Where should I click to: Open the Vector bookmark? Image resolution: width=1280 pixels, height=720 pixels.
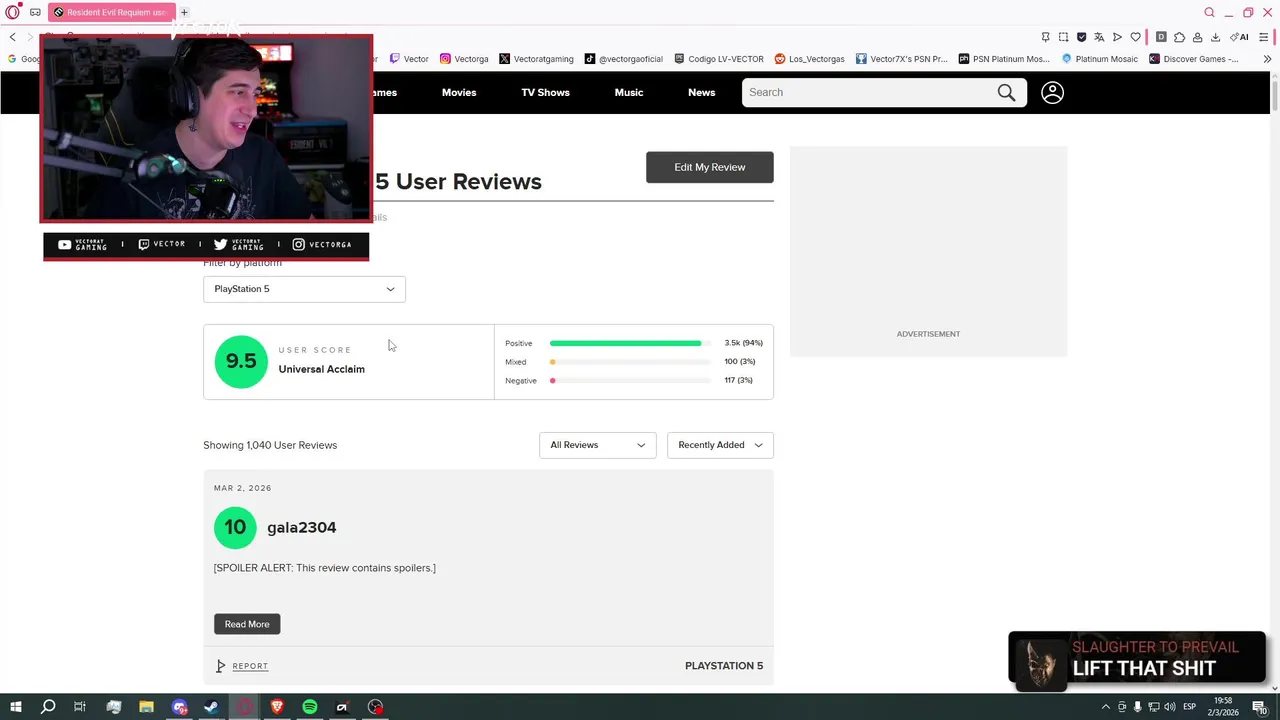click(409, 59)
